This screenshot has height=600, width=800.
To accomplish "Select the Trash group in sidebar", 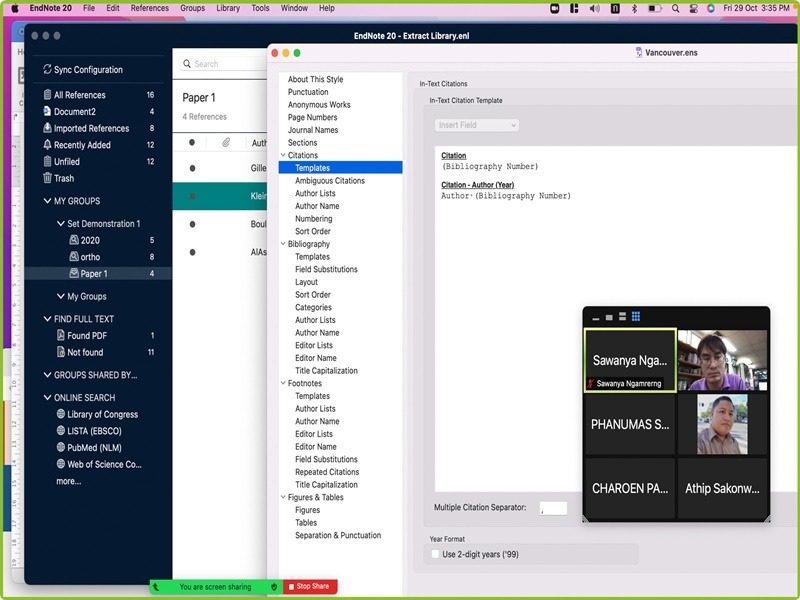I will (x=64, y=178).
